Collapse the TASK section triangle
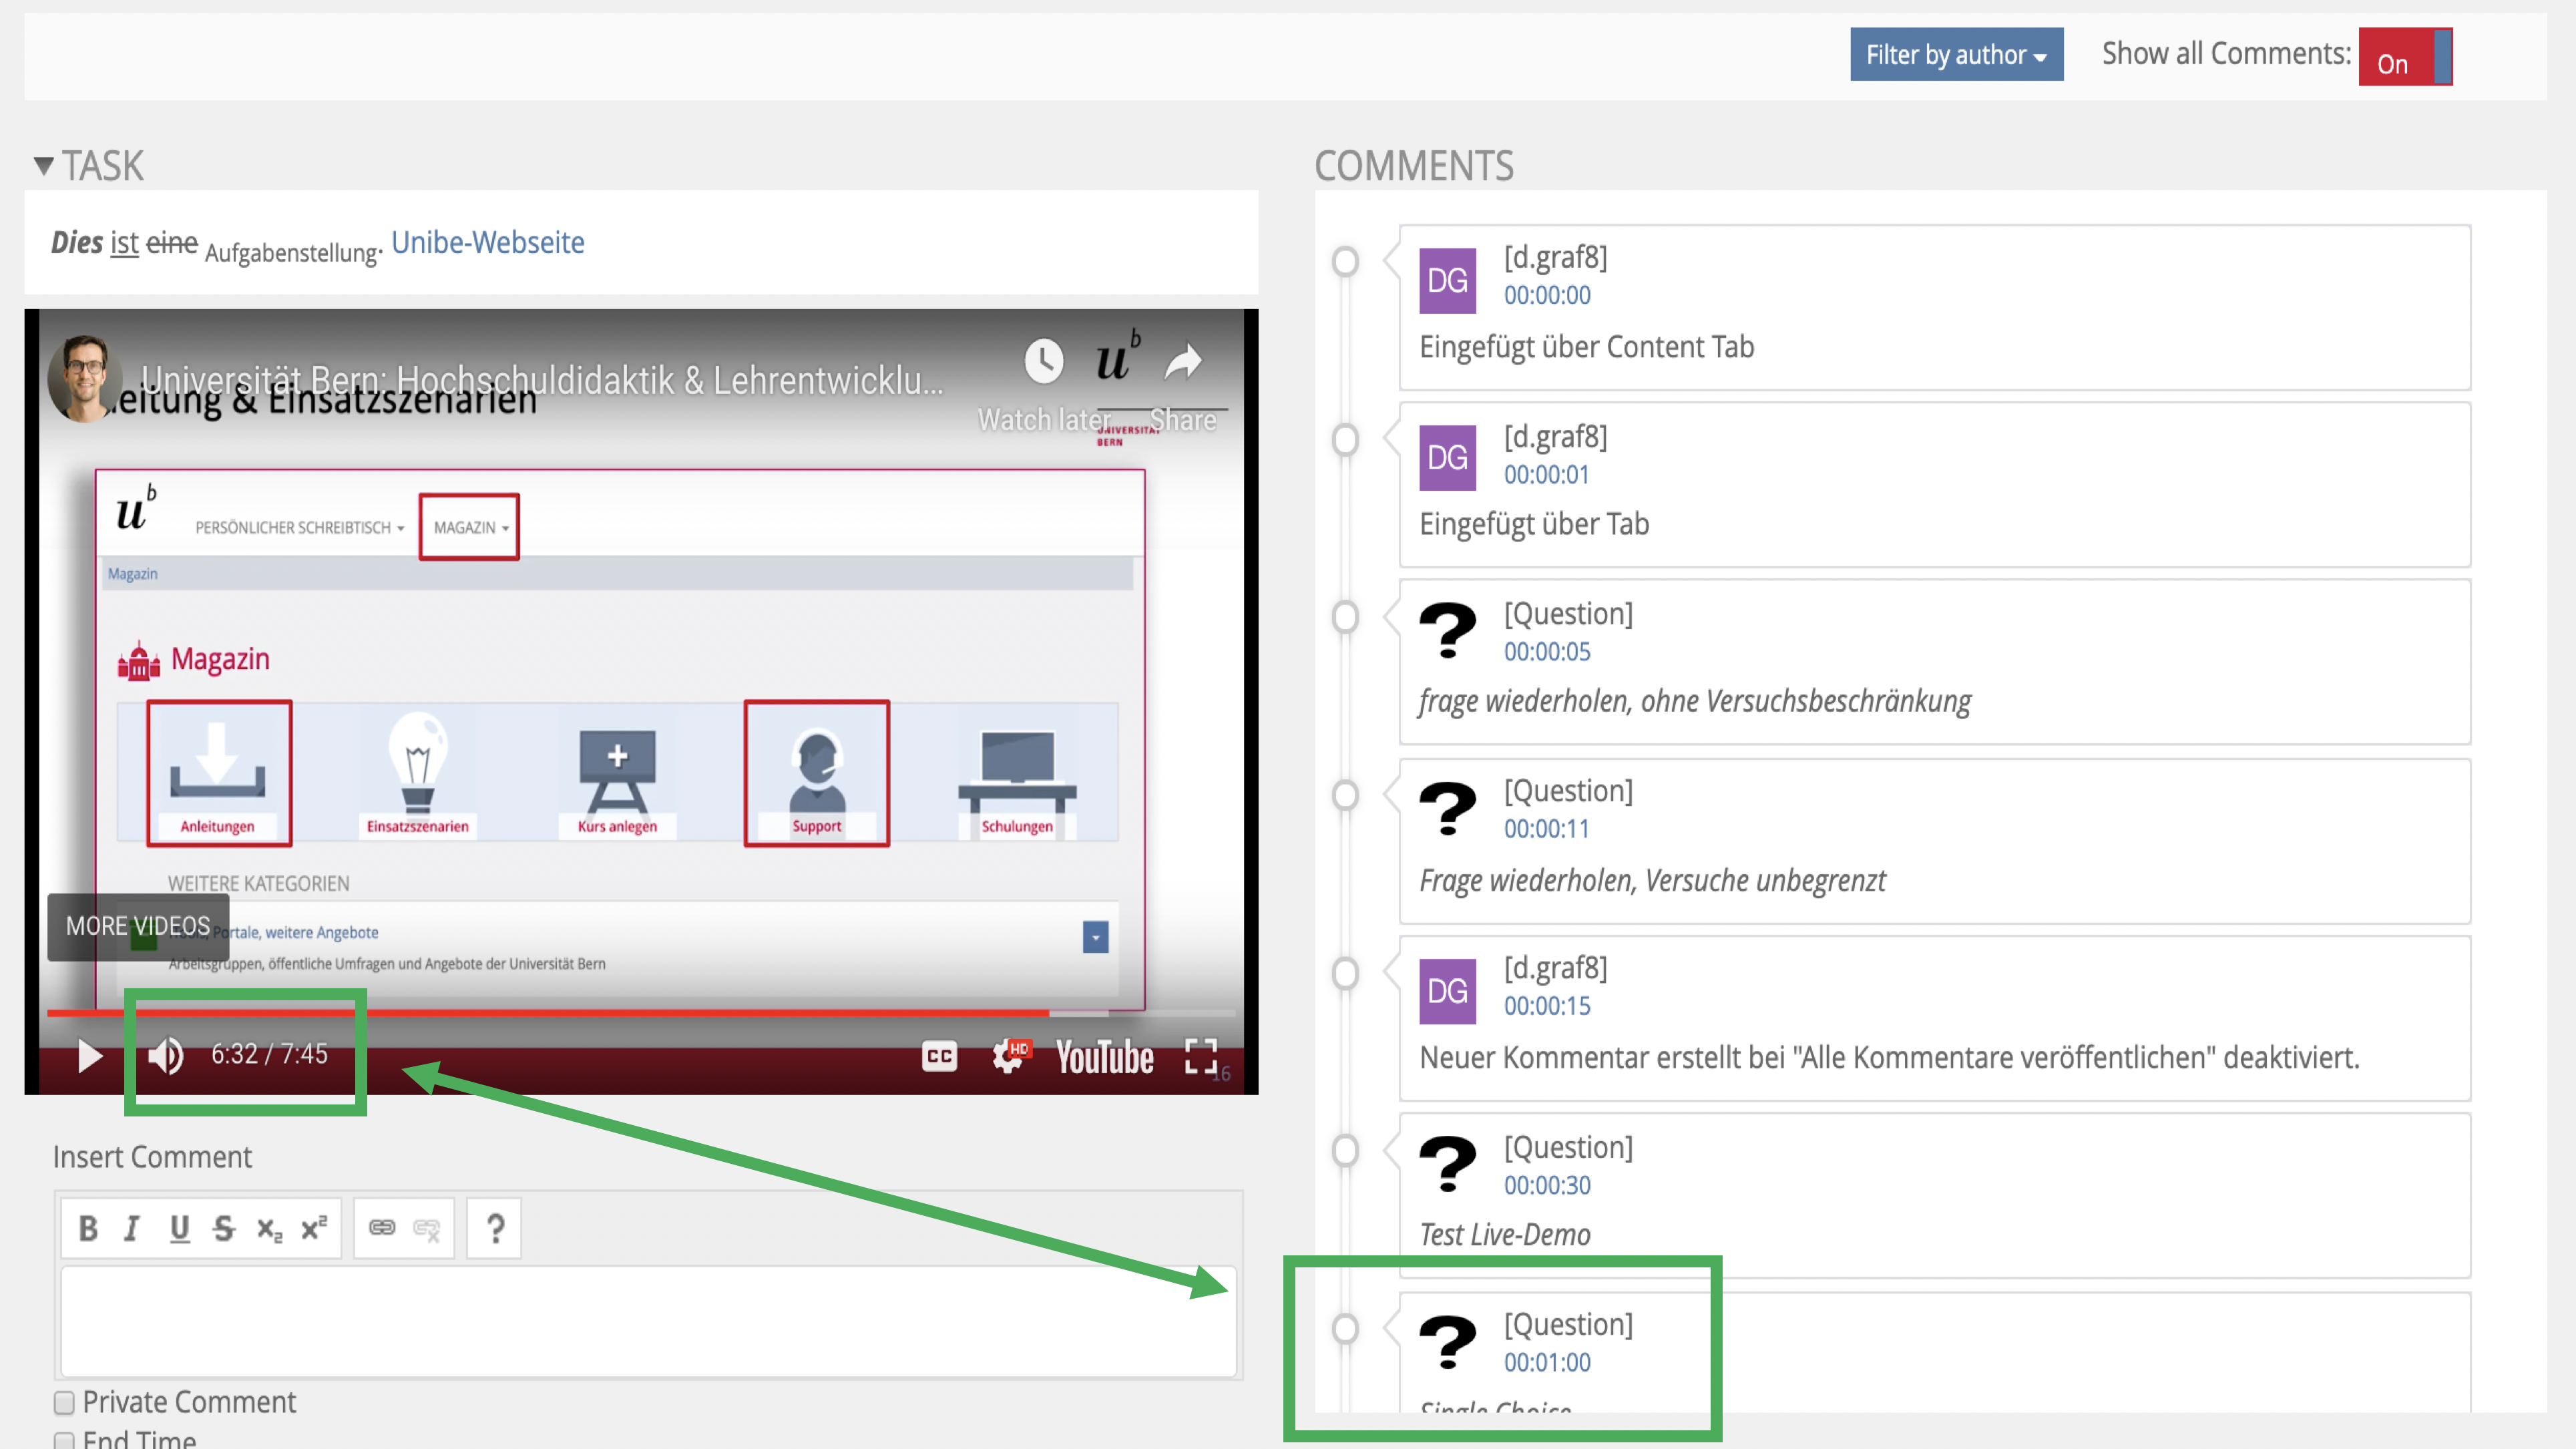 tap(43, 165)
